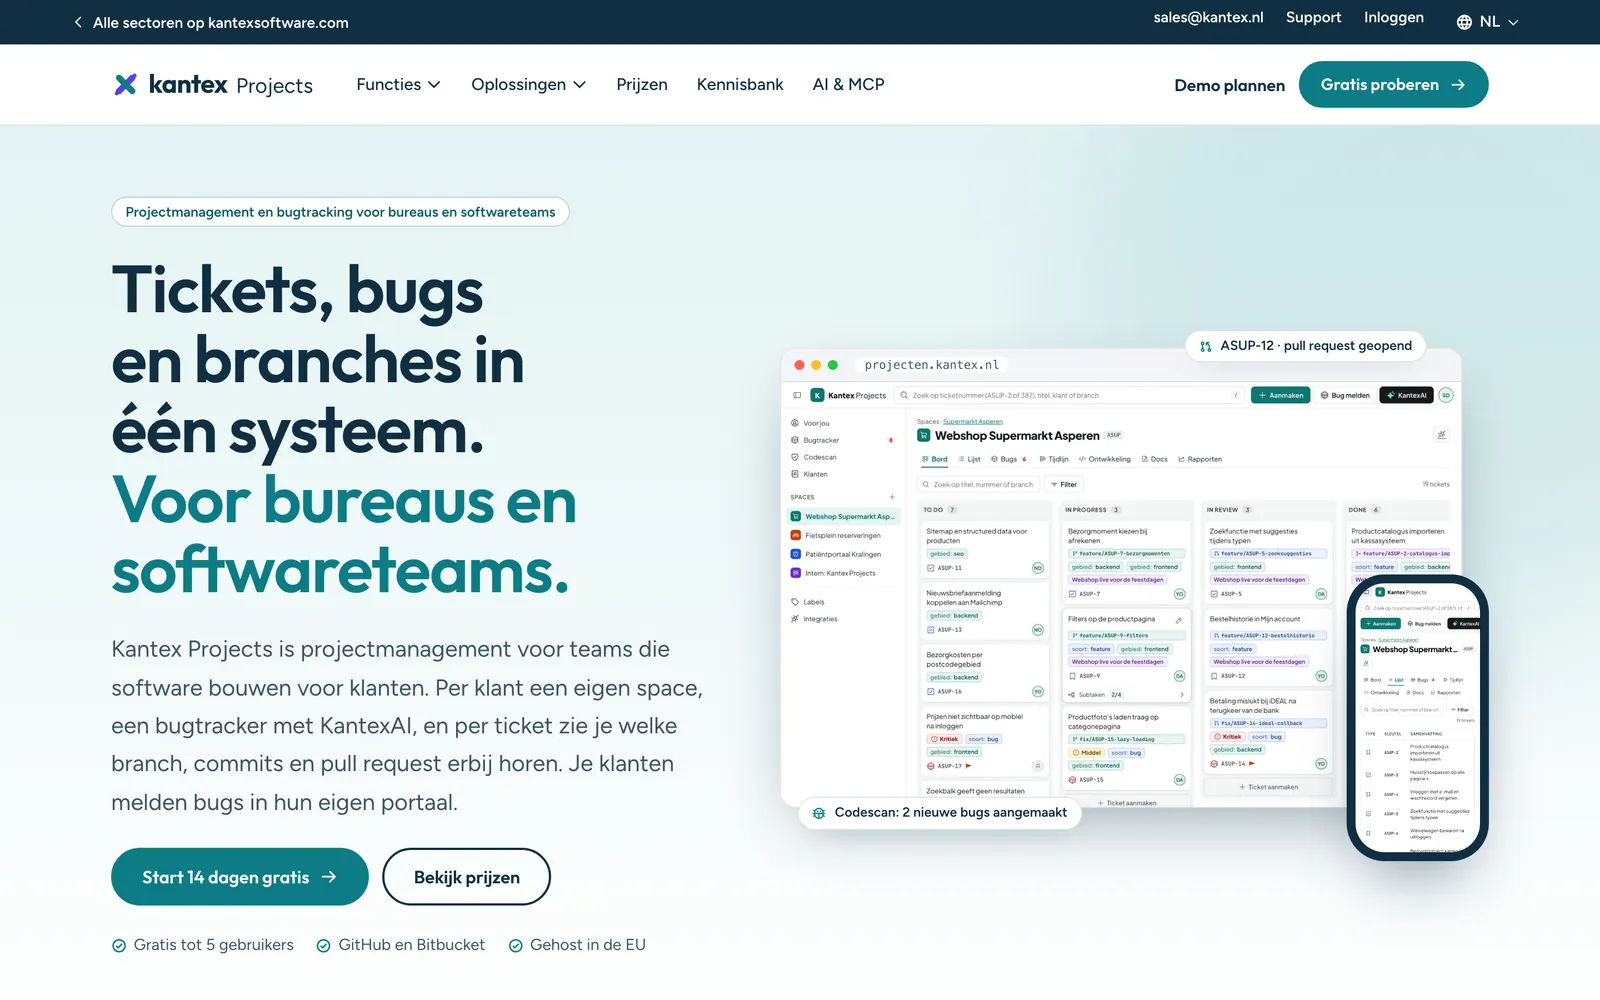Click the phone mockup preview image
The image size is (1600, 1000).
[1418, 718]
